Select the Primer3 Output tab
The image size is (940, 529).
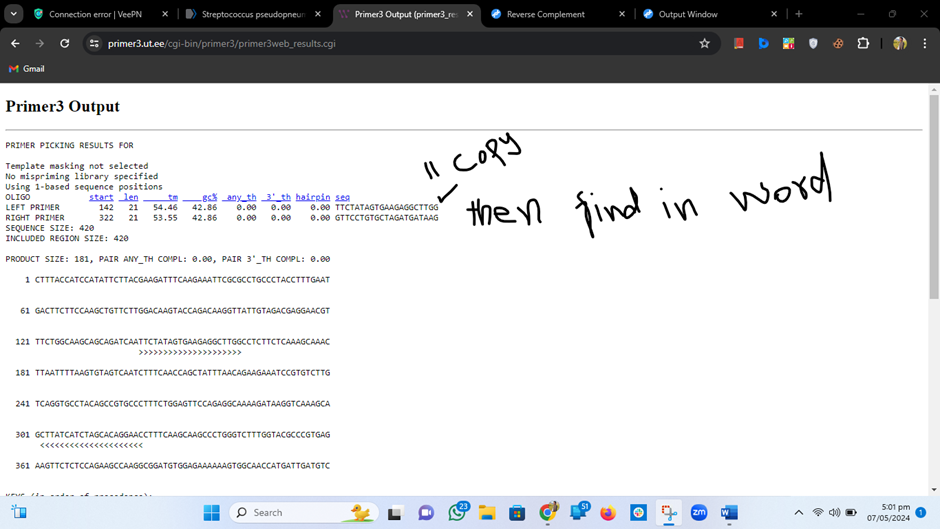tap(406, 14)
